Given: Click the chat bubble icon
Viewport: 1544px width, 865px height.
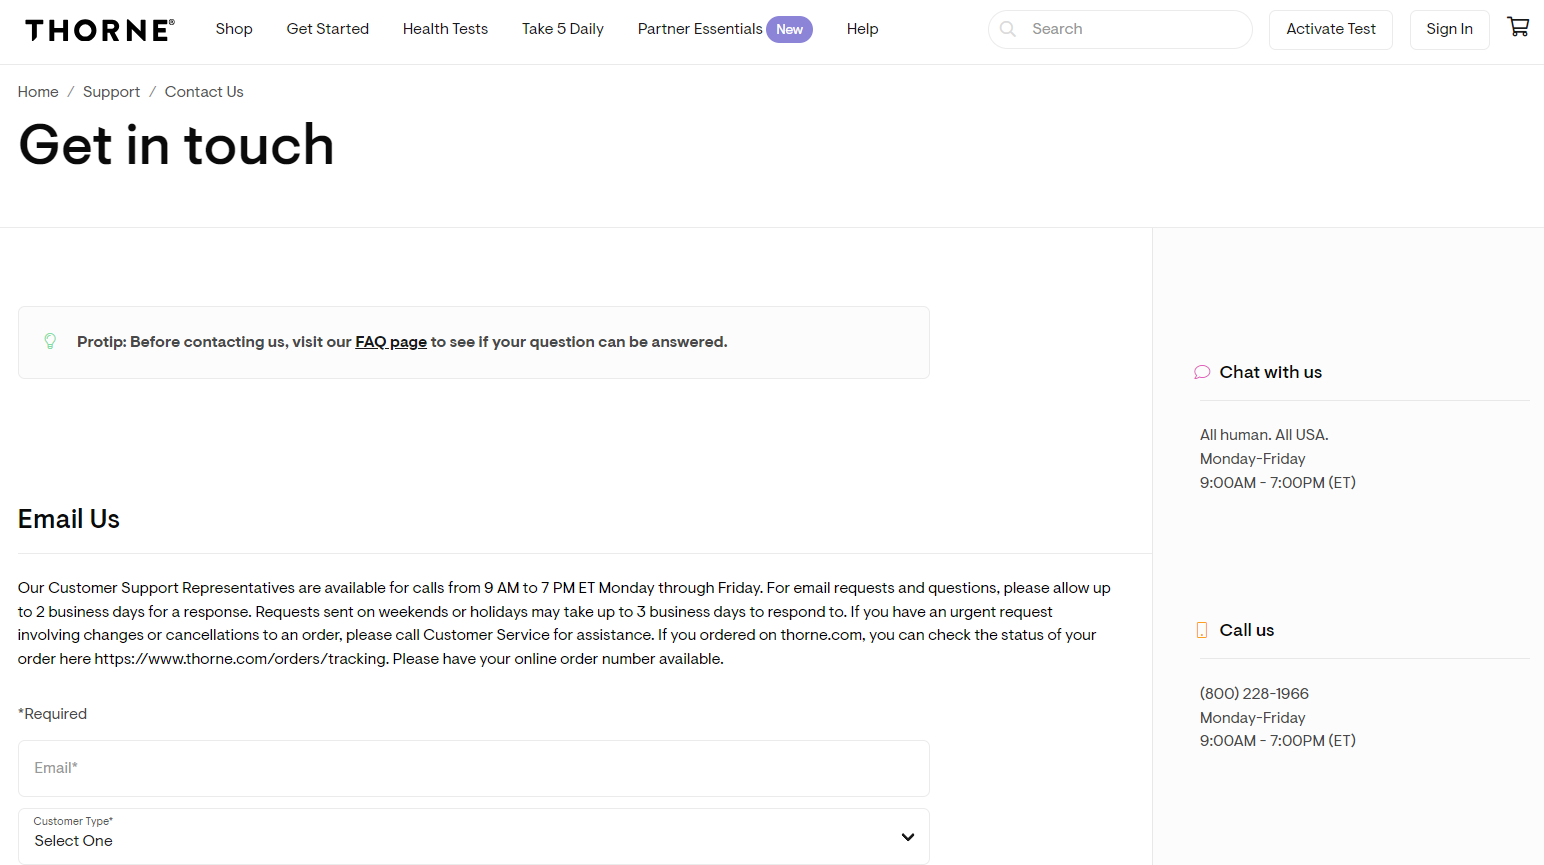Looking at the screenshot, I should click(x=1202, y=372).
